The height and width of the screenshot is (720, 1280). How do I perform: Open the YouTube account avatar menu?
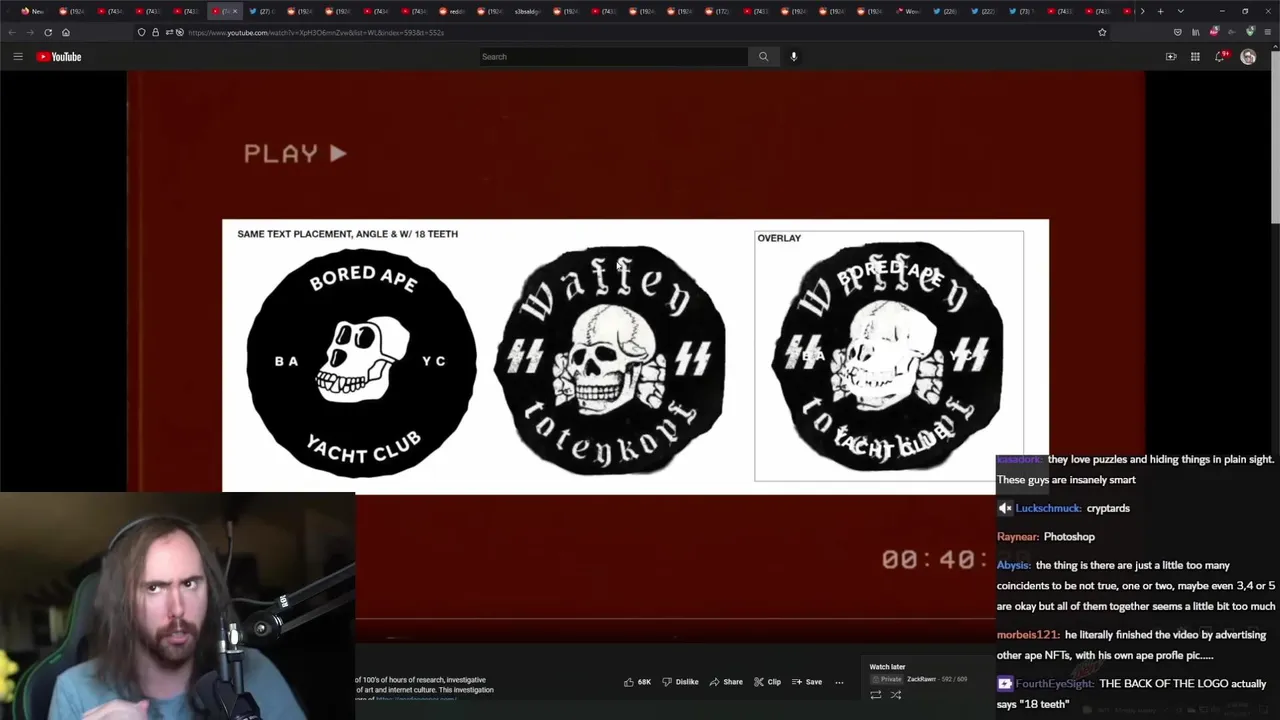1248,57
